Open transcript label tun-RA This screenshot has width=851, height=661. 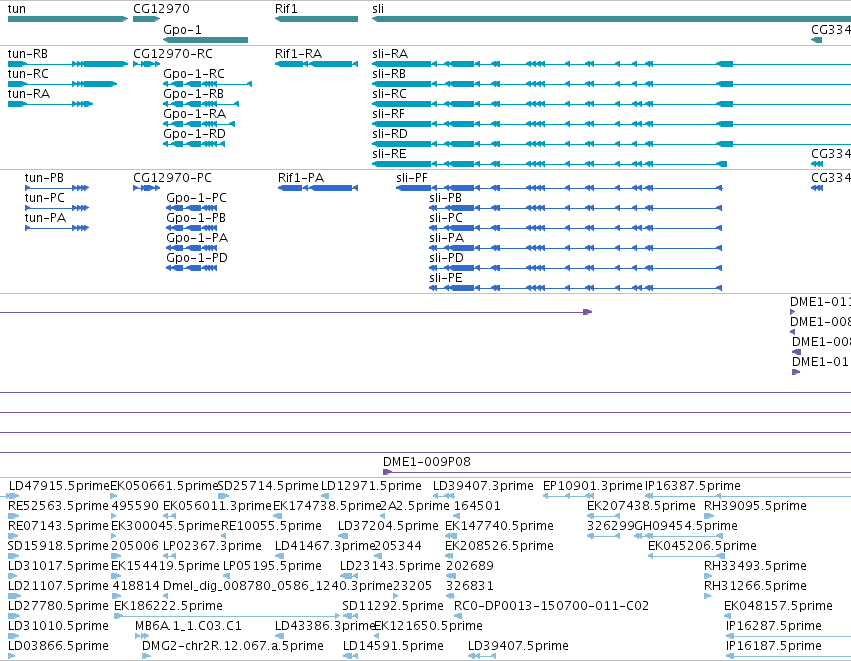[29, 94]
